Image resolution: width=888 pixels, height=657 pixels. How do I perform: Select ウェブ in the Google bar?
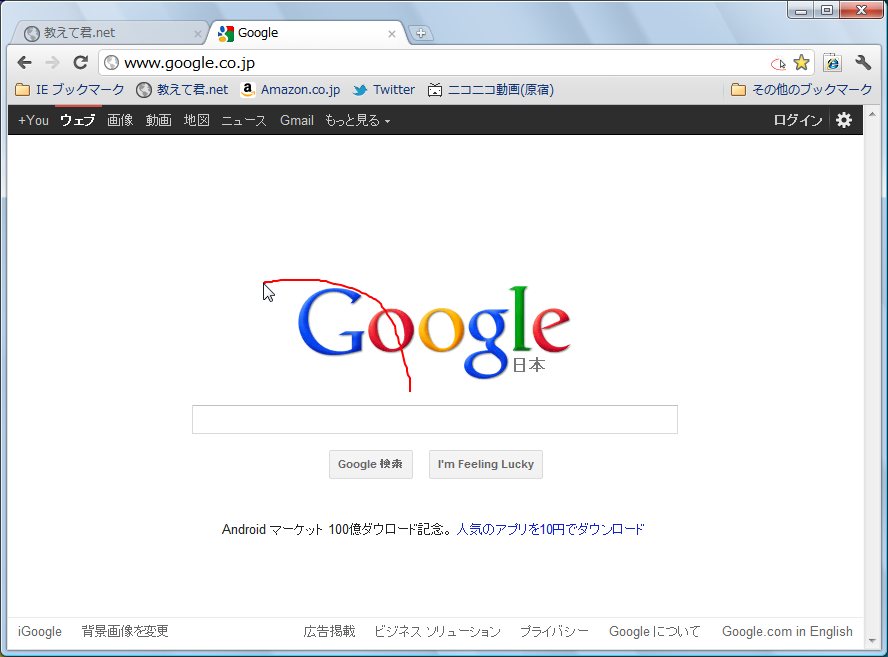tap(78, 120)
